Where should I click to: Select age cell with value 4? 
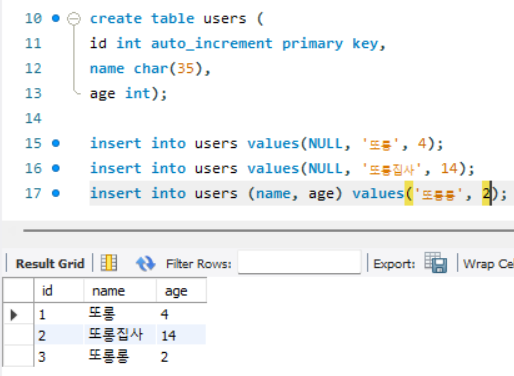pyautogui.click(x=181, y=314)
